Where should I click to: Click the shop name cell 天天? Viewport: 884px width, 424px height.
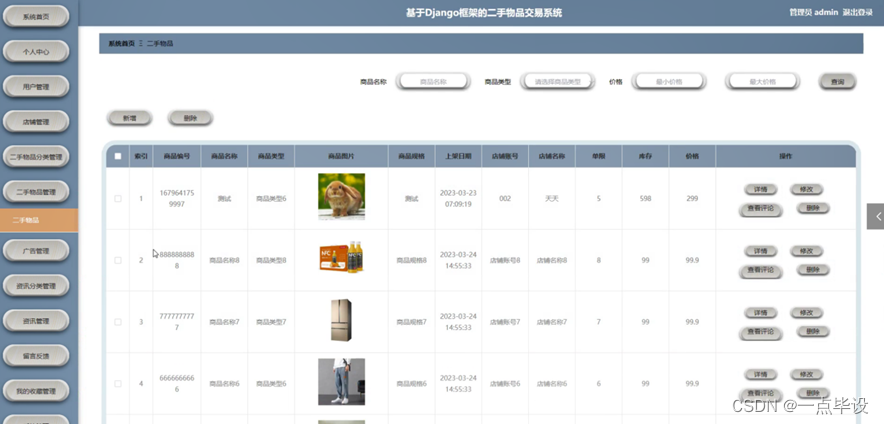tap(552, 198)
